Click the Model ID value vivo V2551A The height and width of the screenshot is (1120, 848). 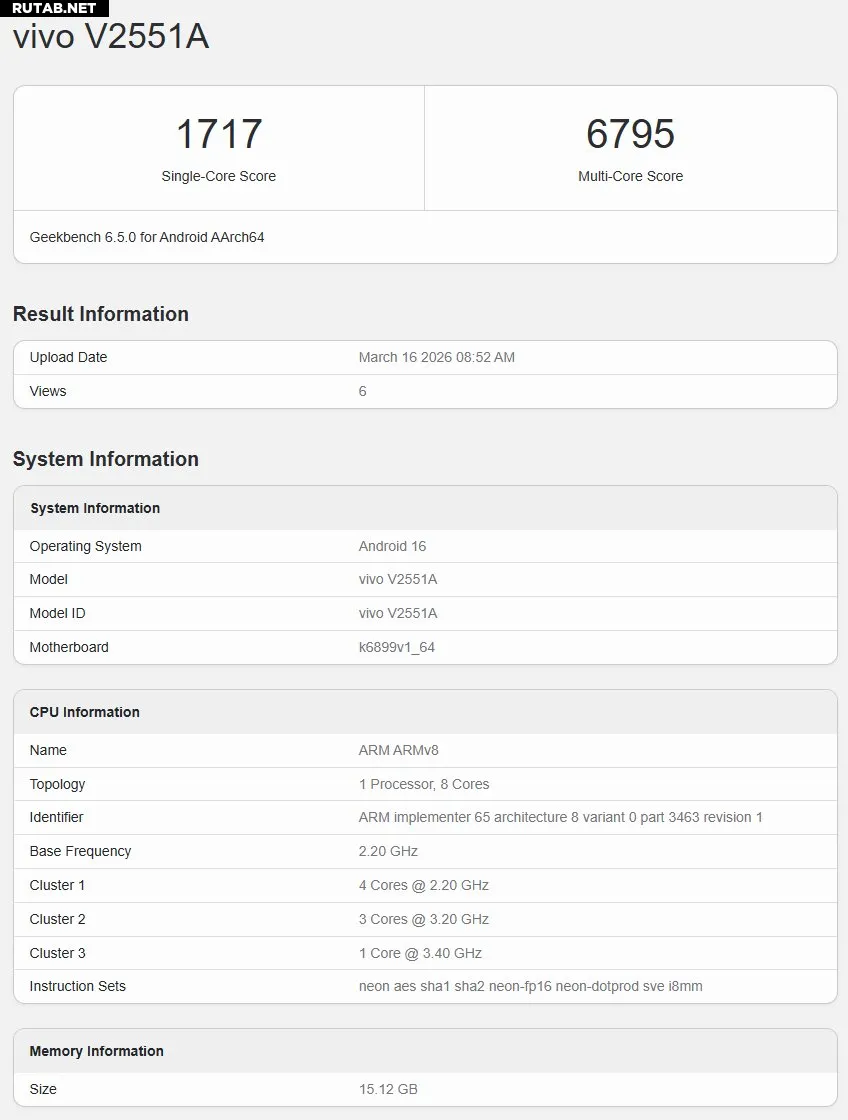point(398,613)
